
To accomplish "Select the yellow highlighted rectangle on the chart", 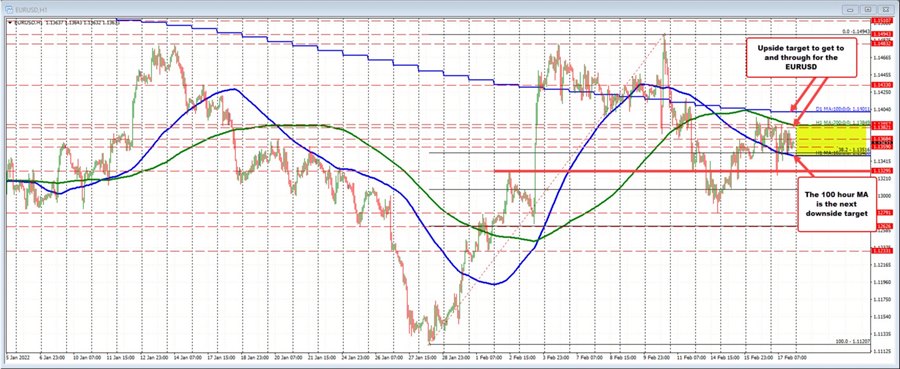I will pyautogui.click(x=831, y=139).
